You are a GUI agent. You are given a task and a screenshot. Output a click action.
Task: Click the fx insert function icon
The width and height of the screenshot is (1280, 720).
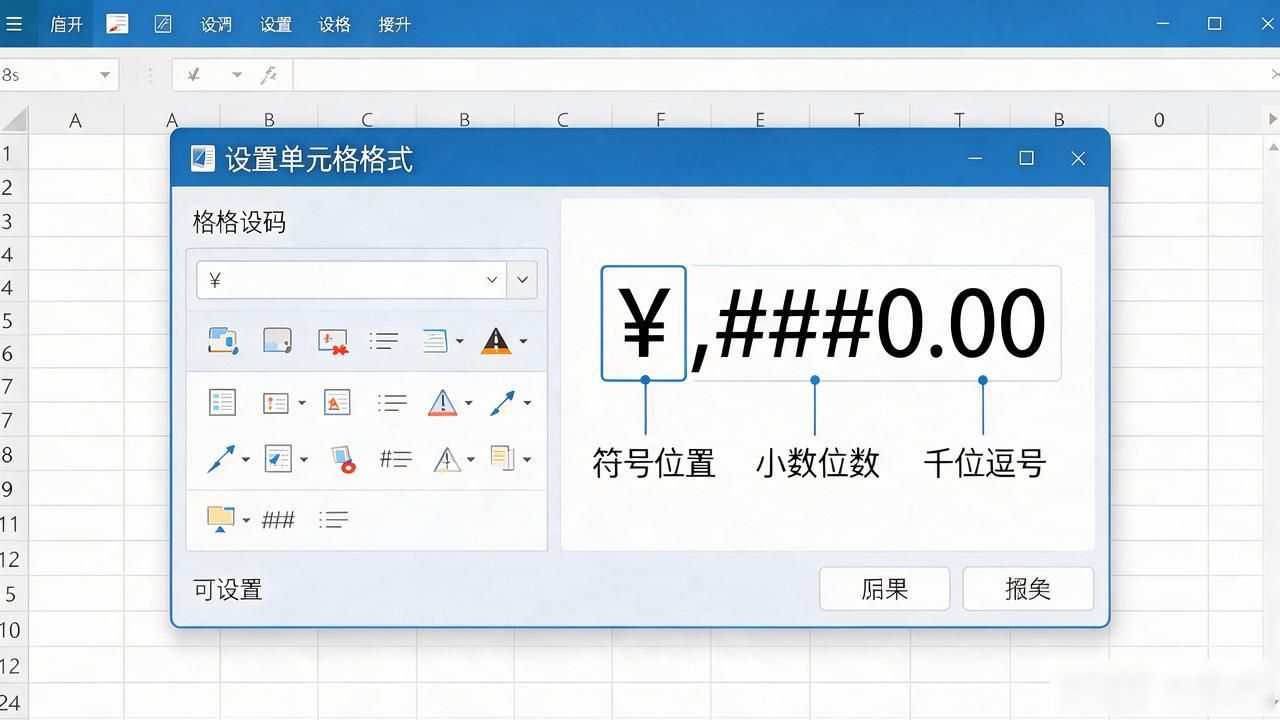(269, 75)
